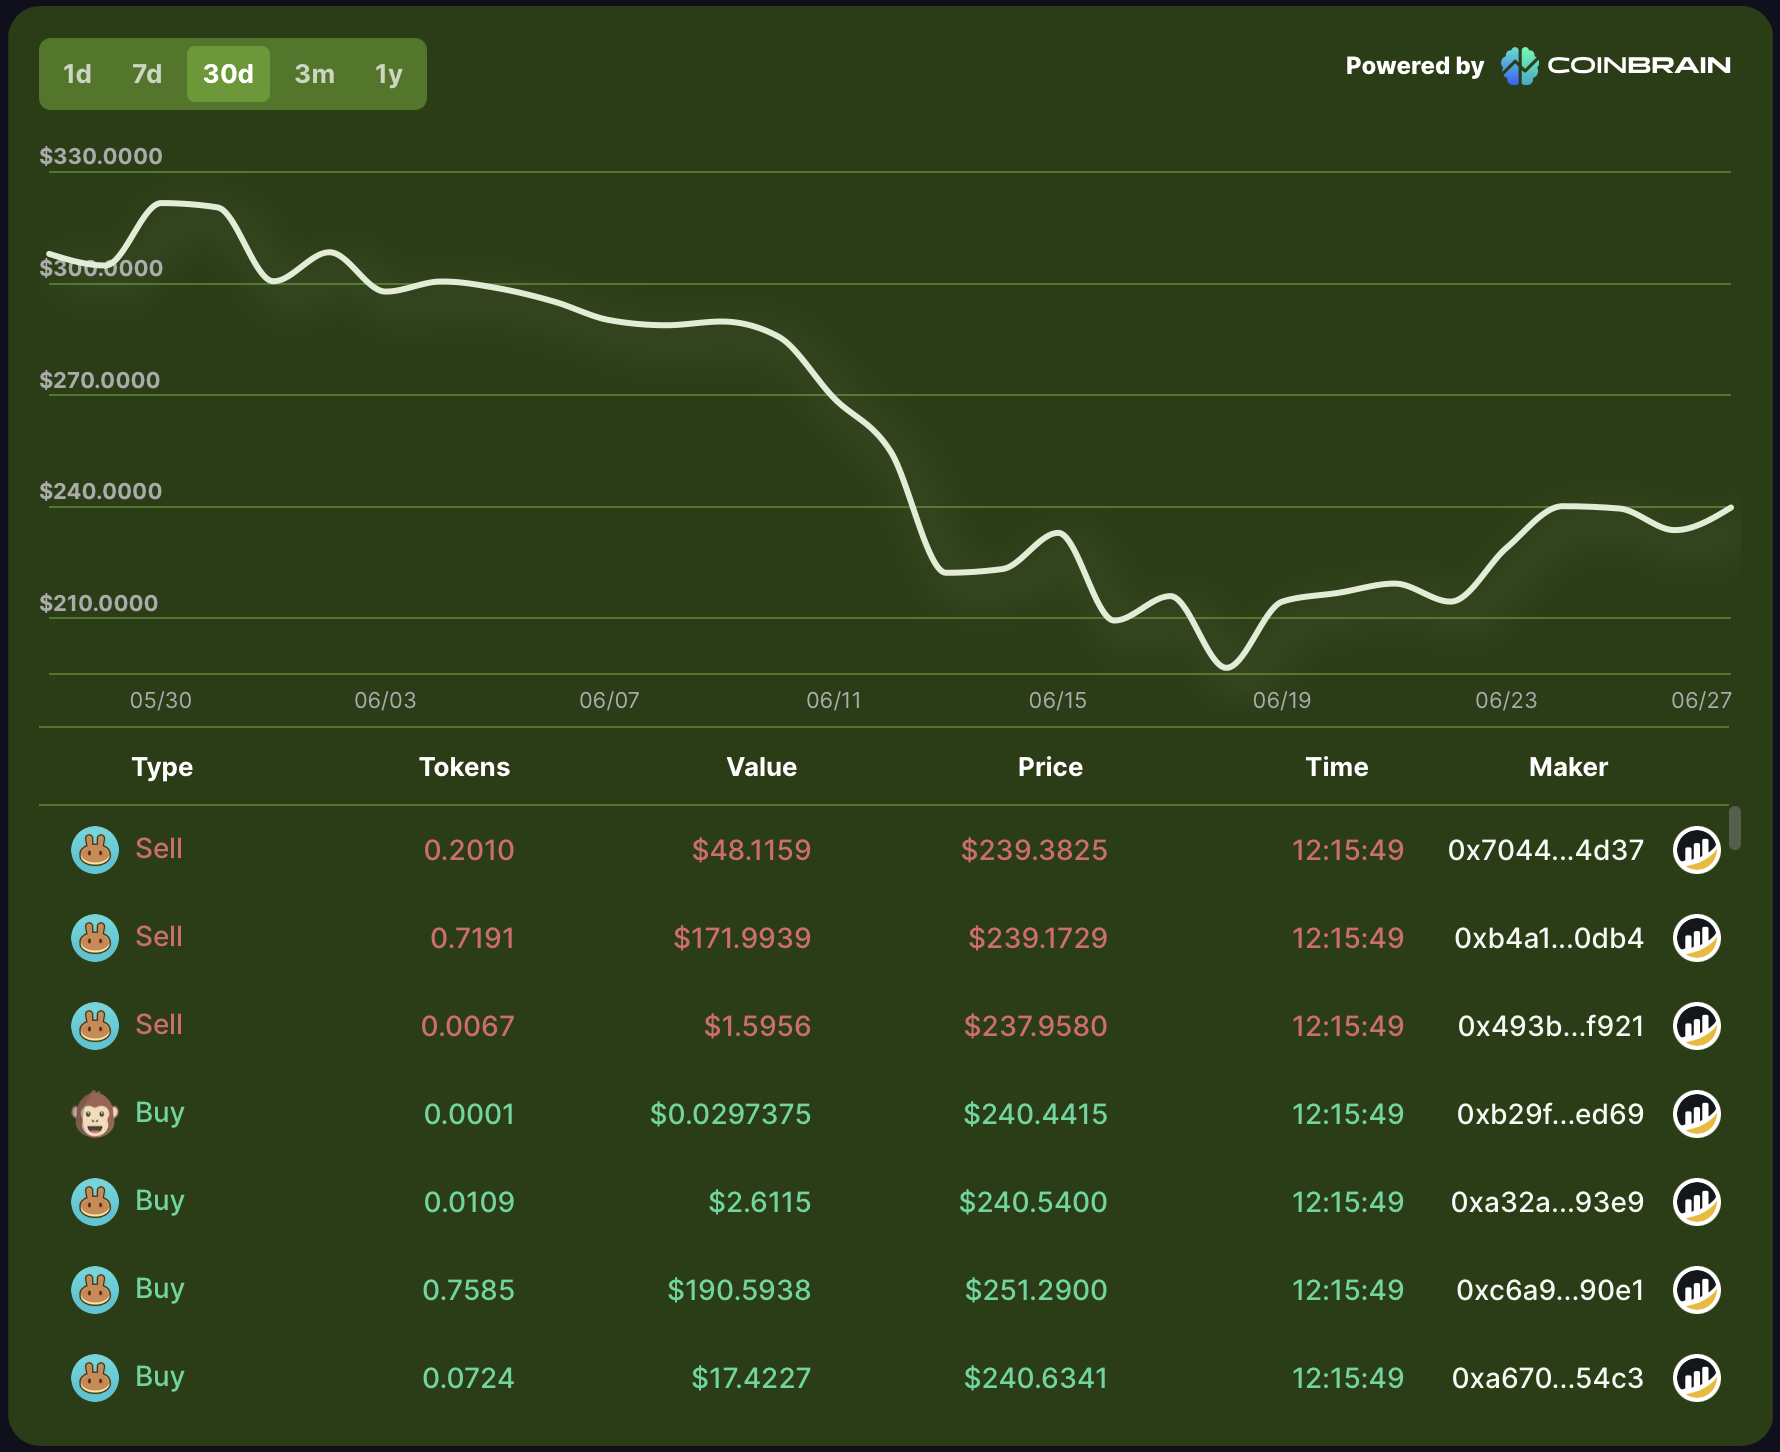Click the 05/30 date label on chart axis
The height and width of the screenshot is (1452, 1780).
pyautogui.click(x=161, y=700)
